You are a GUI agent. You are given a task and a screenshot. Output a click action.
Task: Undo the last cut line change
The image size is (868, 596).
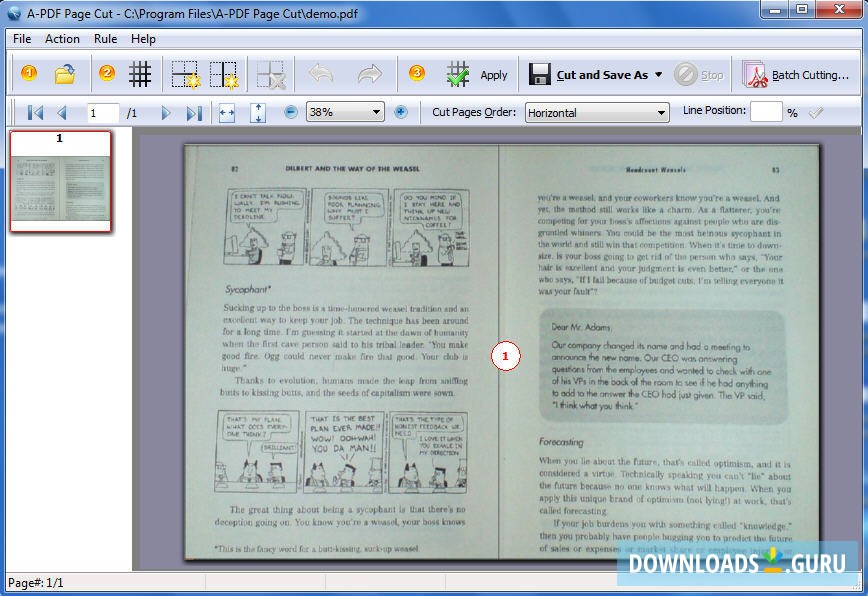click(321, 74)
